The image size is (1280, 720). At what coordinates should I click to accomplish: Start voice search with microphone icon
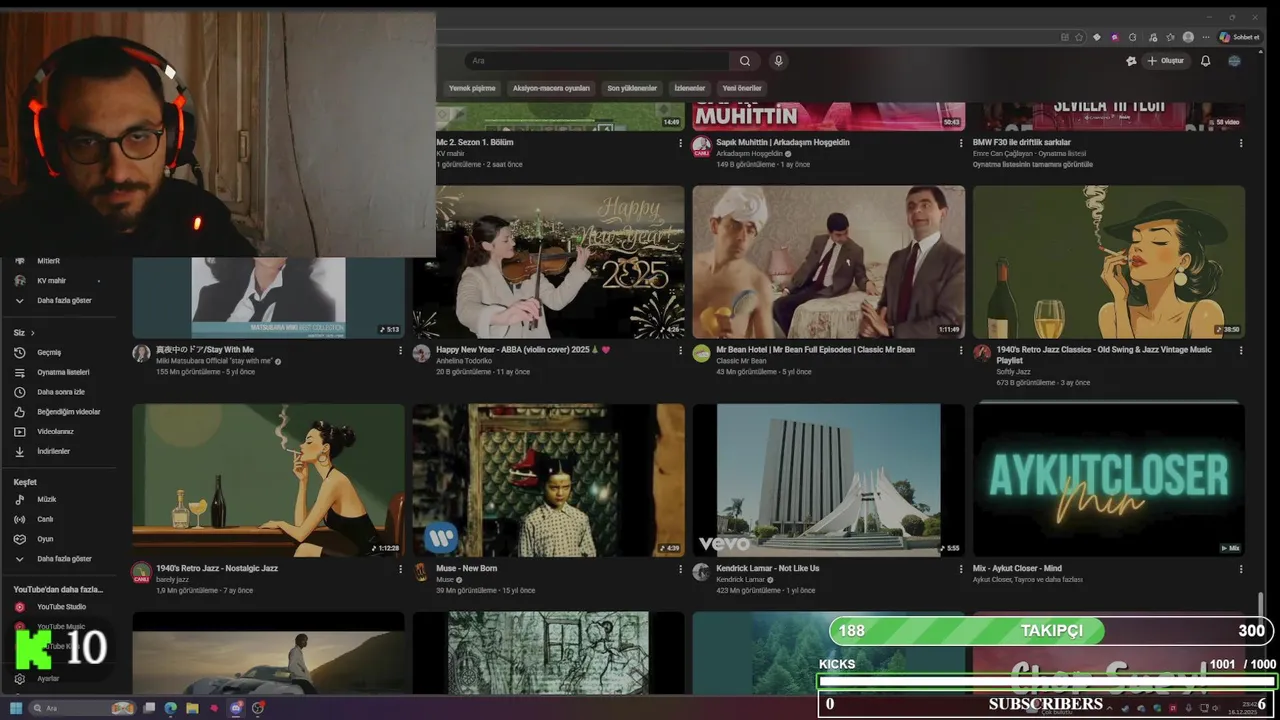point(778,61)
